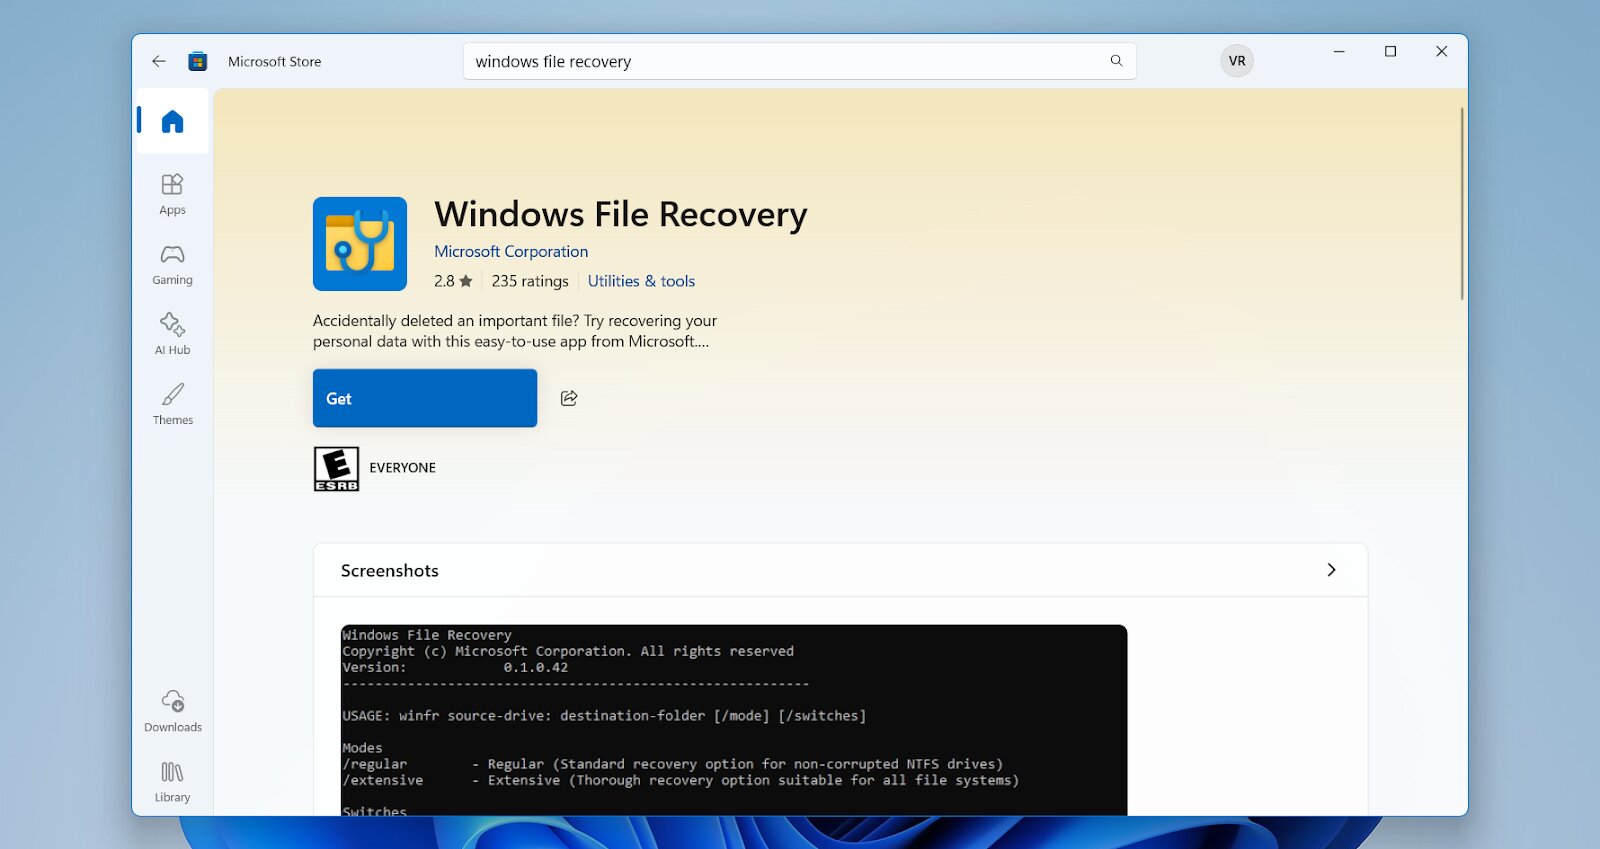Open the Microsoft Corporation publisher link

coord(511,252)
